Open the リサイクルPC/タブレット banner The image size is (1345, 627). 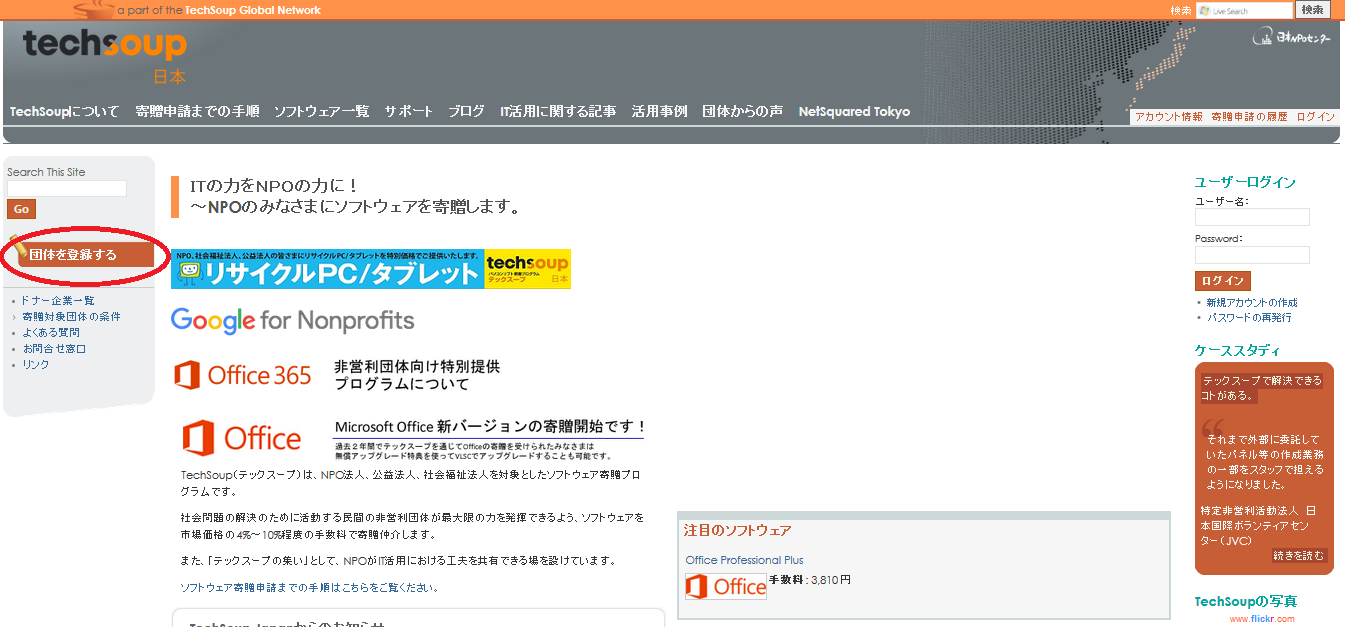(371, 269)
